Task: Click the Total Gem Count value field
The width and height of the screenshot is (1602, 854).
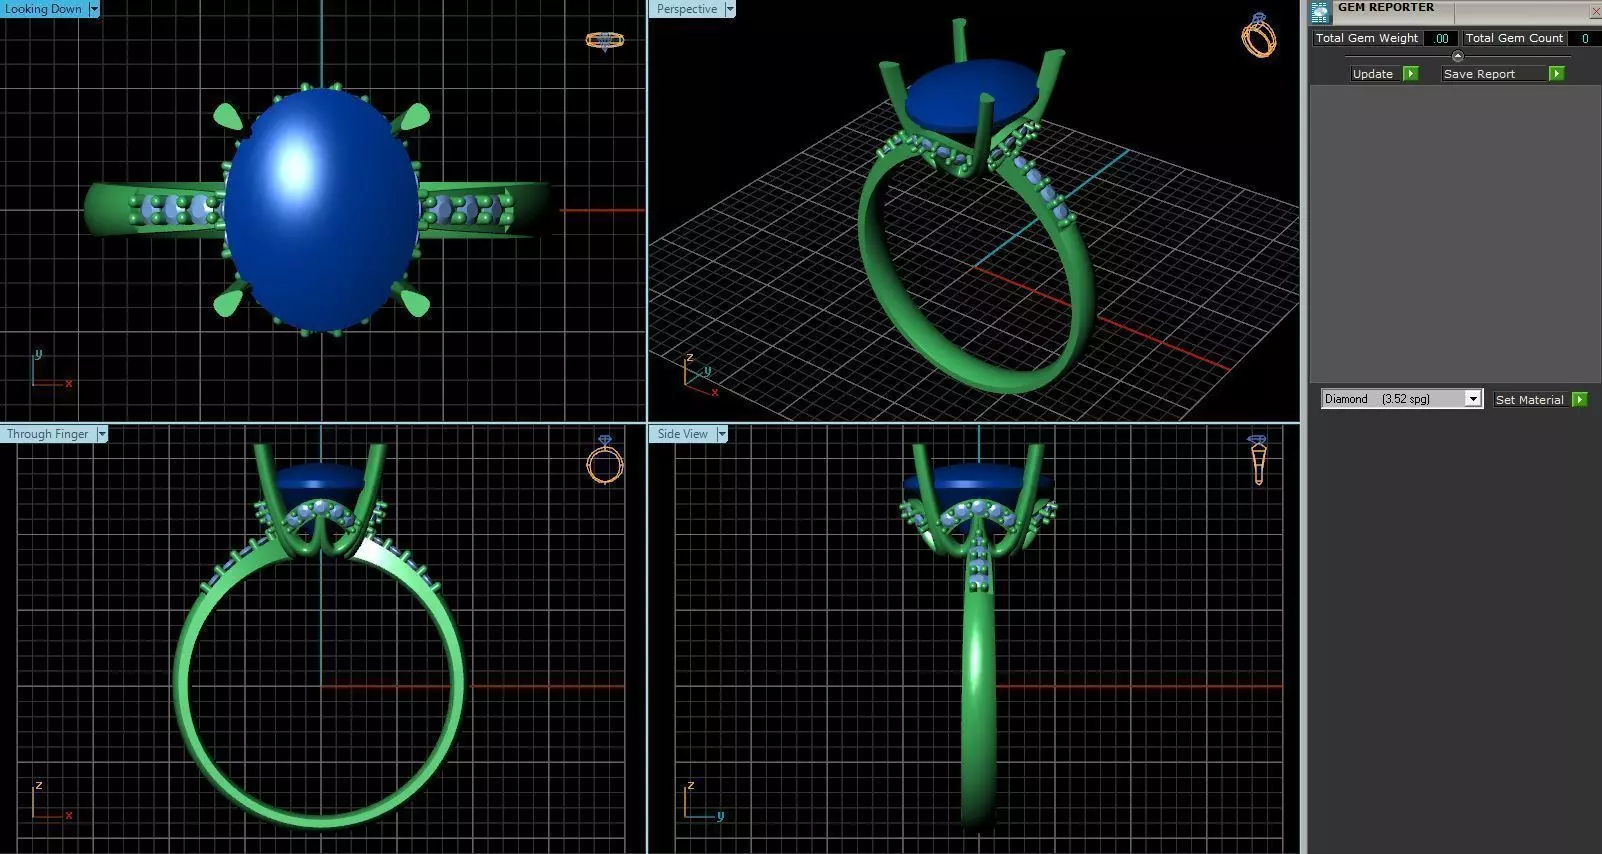Action: point(1584,38)
